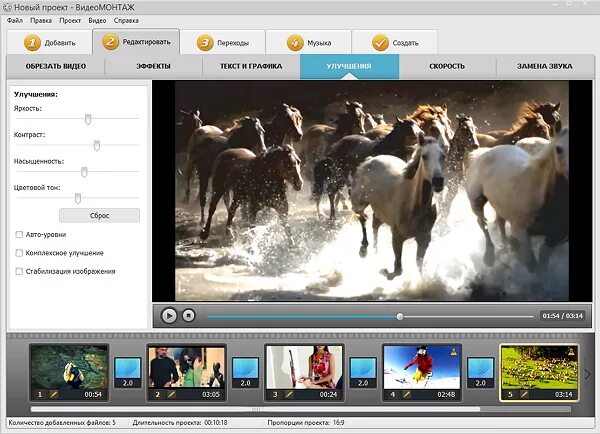
Task: Open the Файл menu
Action: pos(15,21)
